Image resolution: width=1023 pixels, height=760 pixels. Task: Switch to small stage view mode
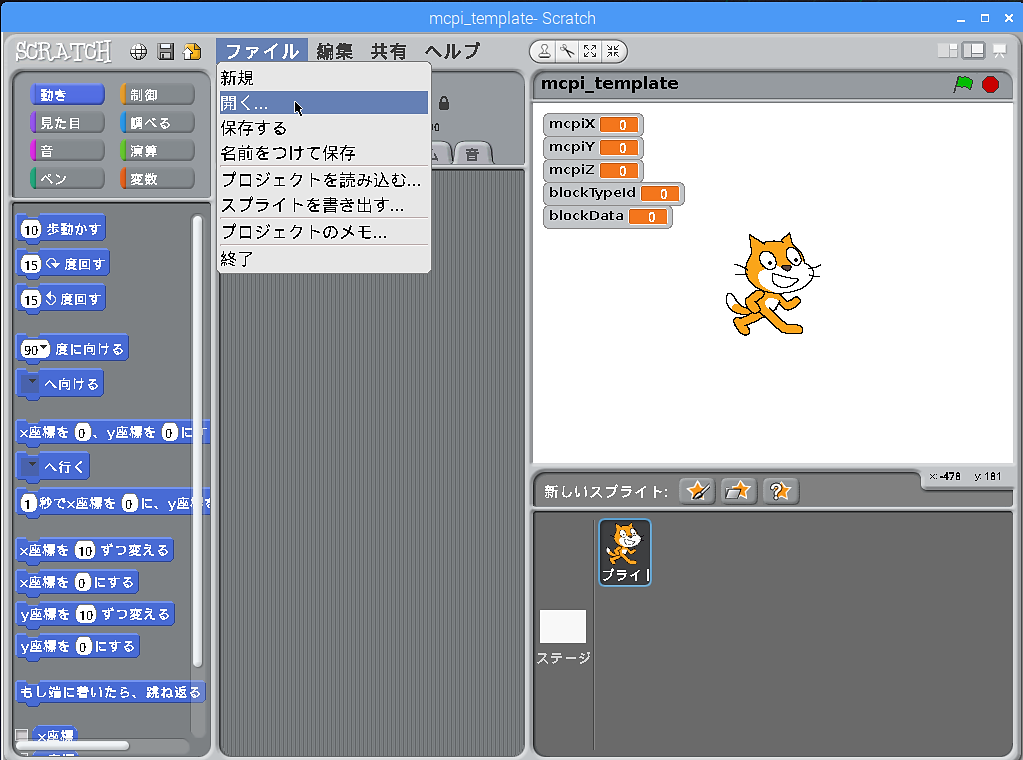coord(946,51)
